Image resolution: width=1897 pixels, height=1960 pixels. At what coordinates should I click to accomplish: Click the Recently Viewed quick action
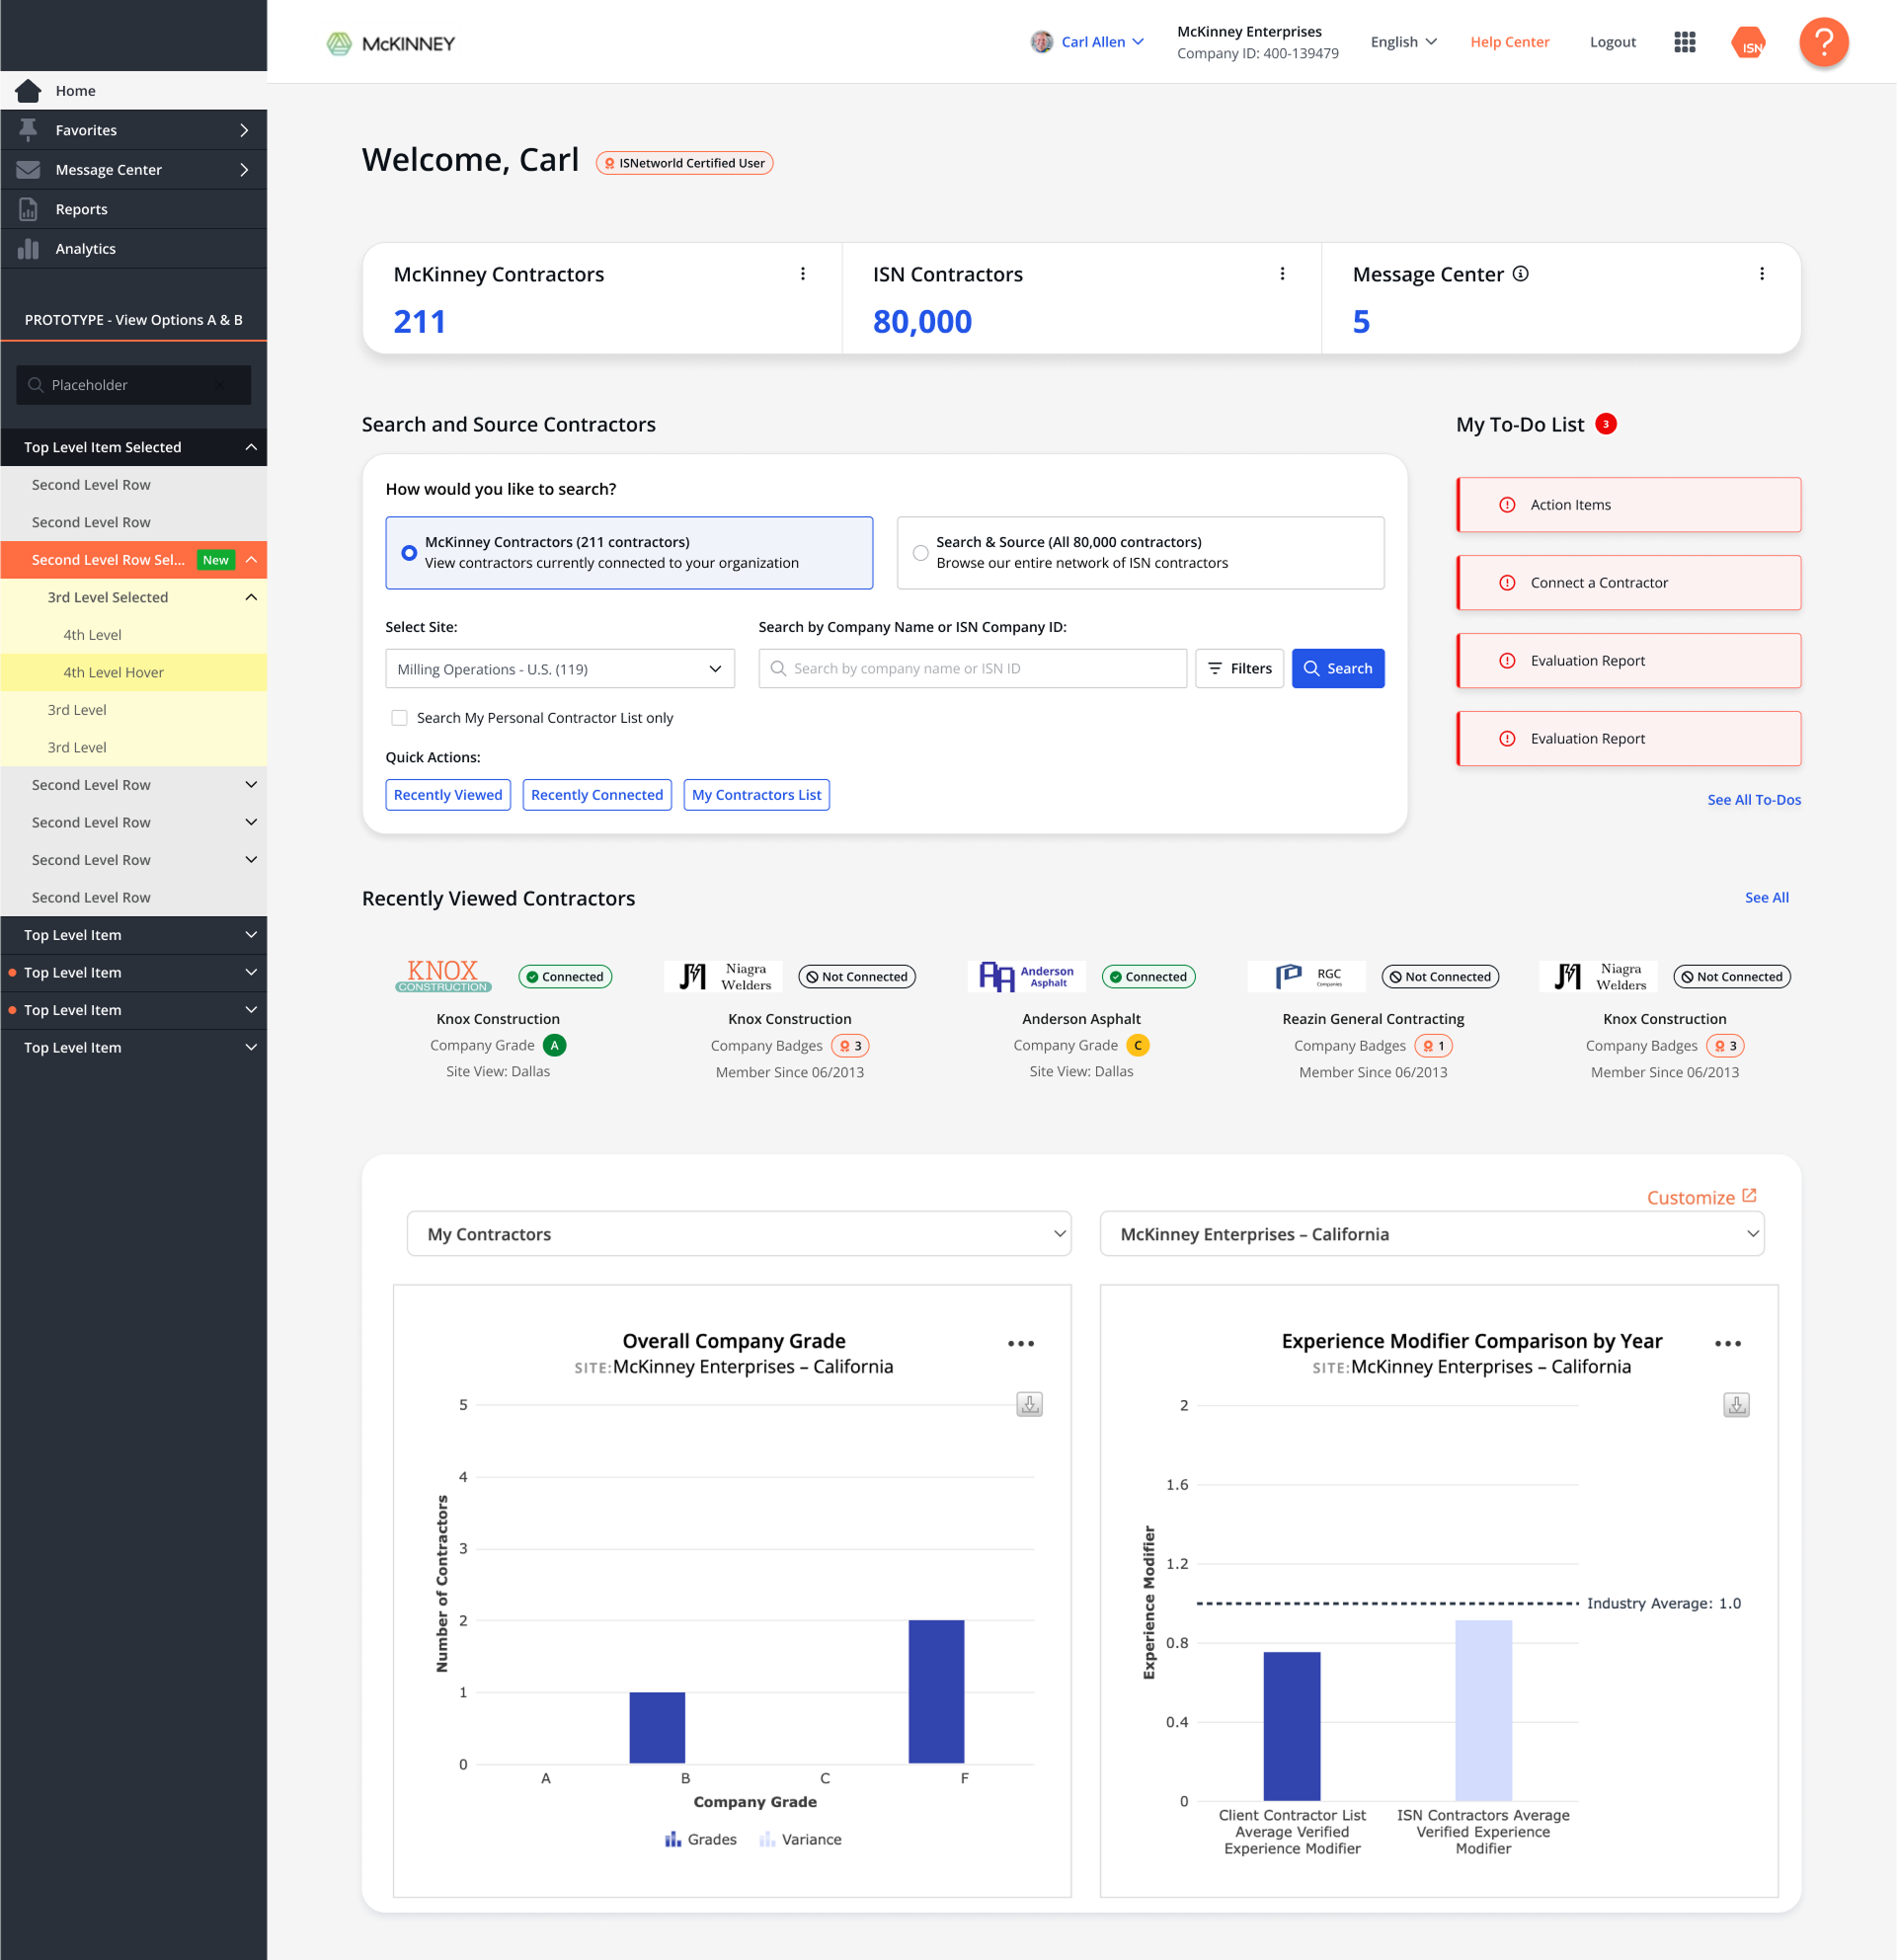coord(448,795)
